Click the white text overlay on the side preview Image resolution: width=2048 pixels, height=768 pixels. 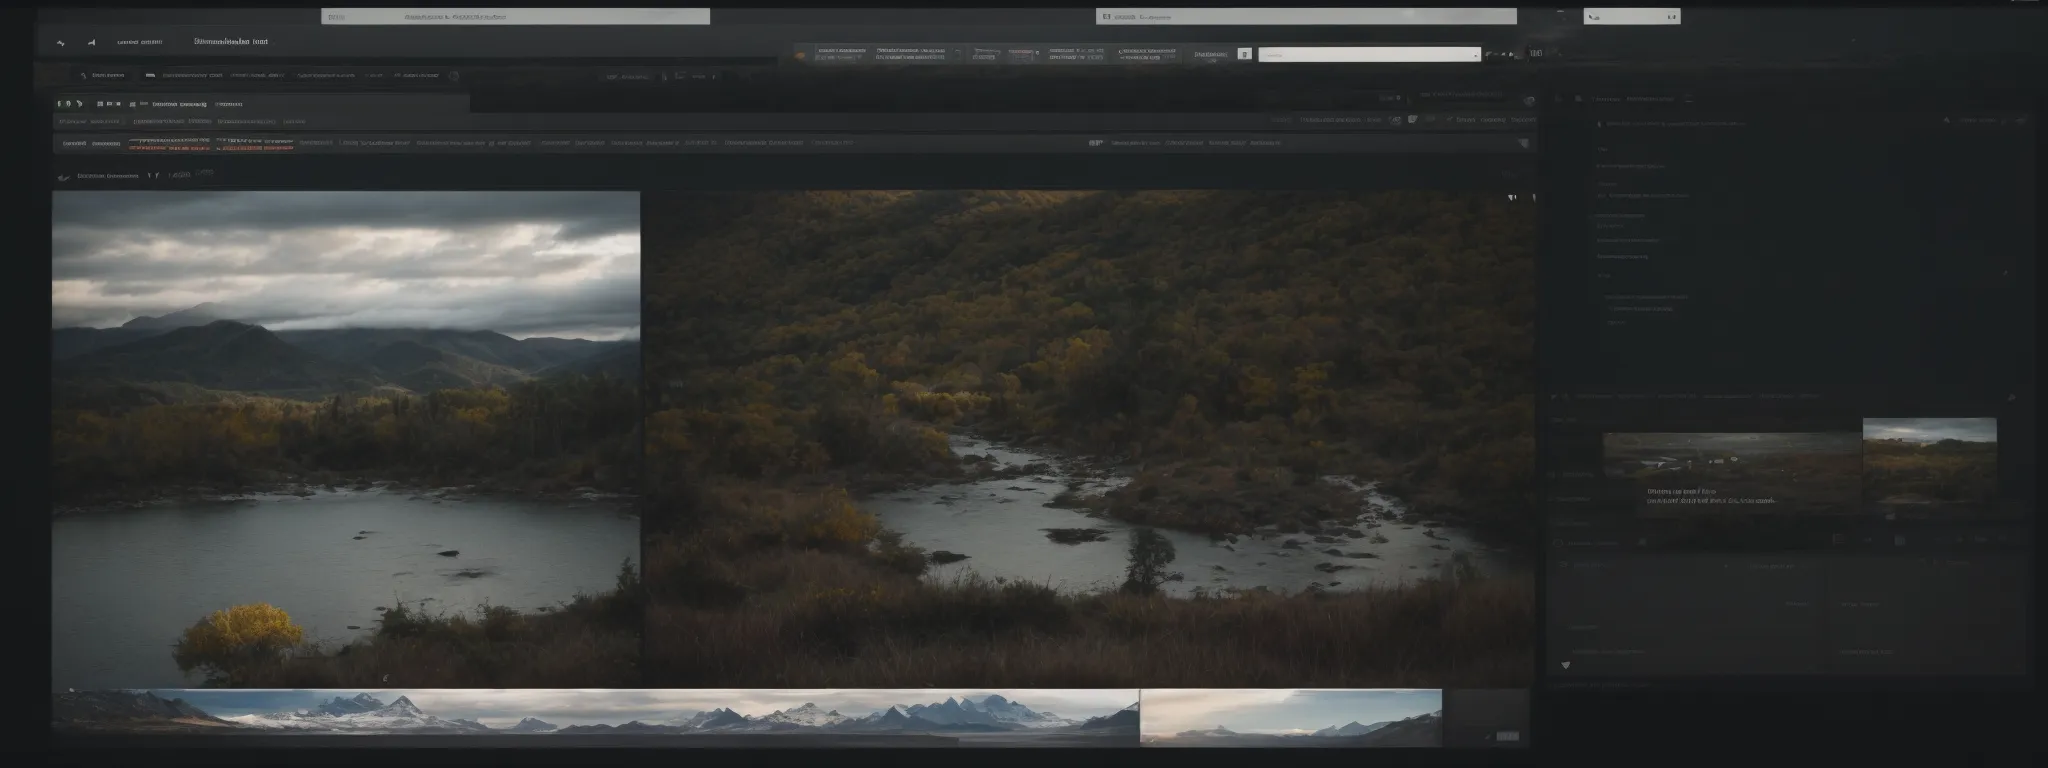pos(1710,496)
